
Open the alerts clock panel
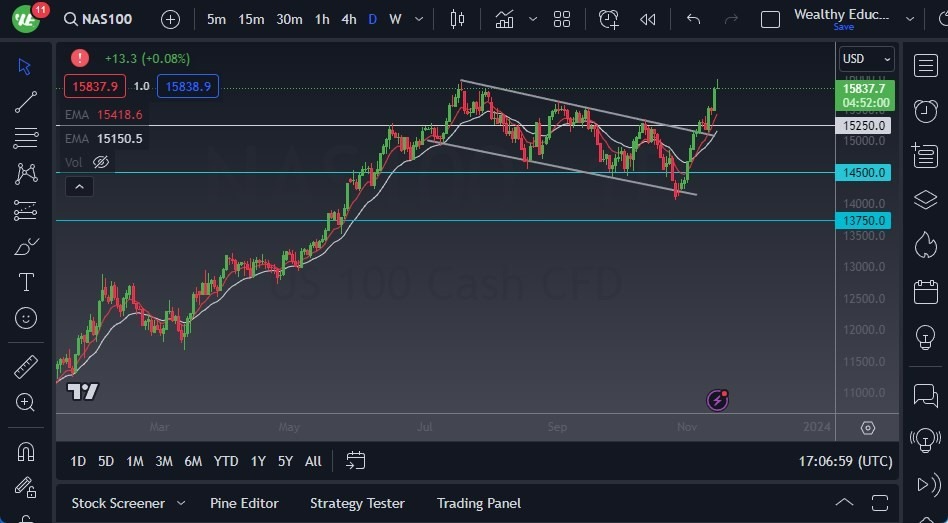point(926,111)
